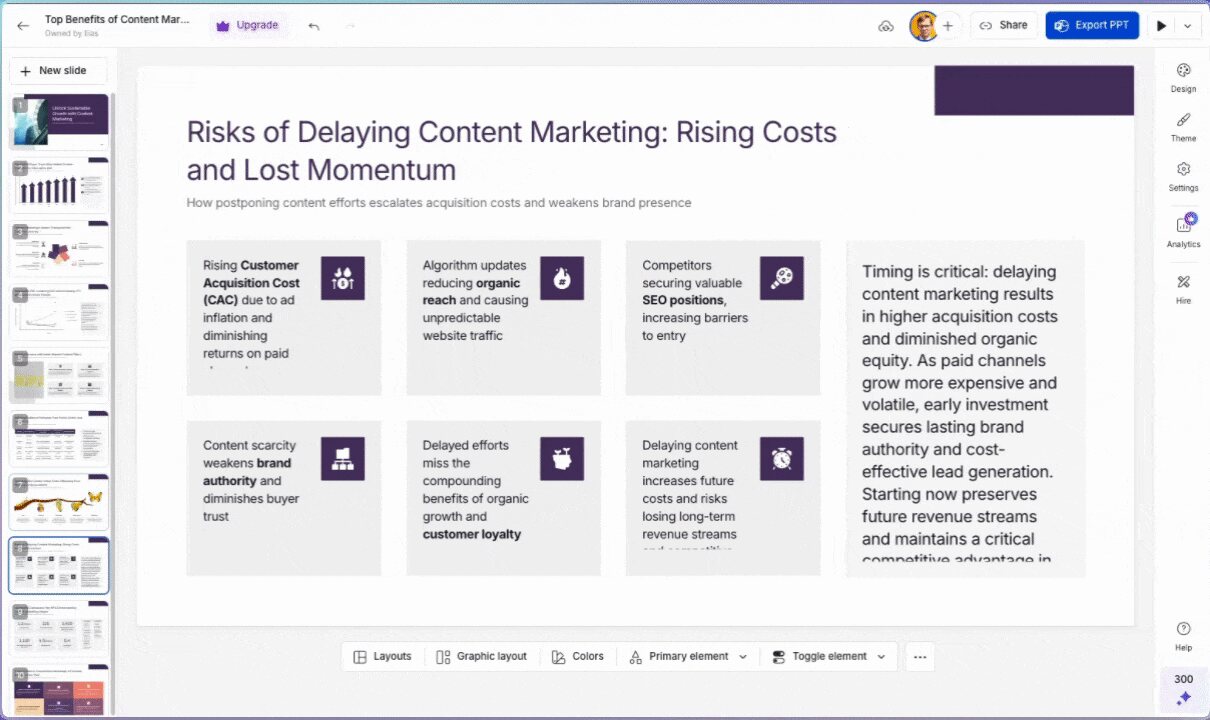
Task: Select slide 5 thumbnail
Action: pos(60,375)
